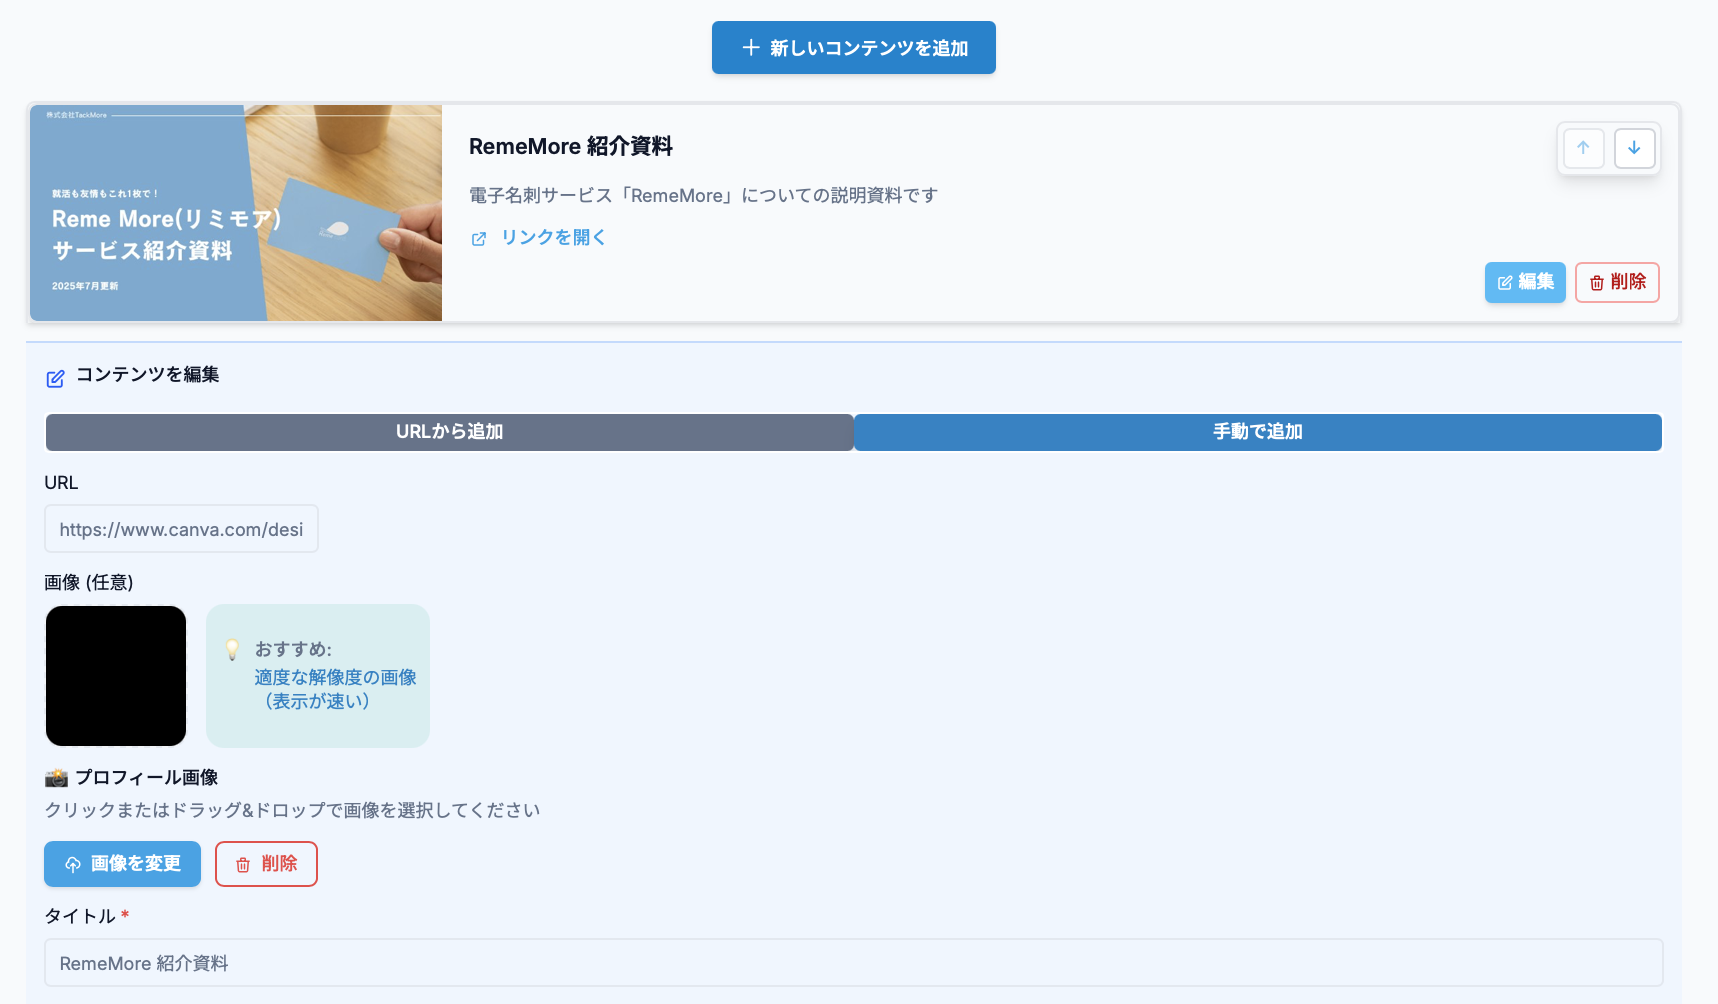This screenshot has height=1004, width=1718.
Task: Open the link via リンクを開く
Action: (553, 237)
